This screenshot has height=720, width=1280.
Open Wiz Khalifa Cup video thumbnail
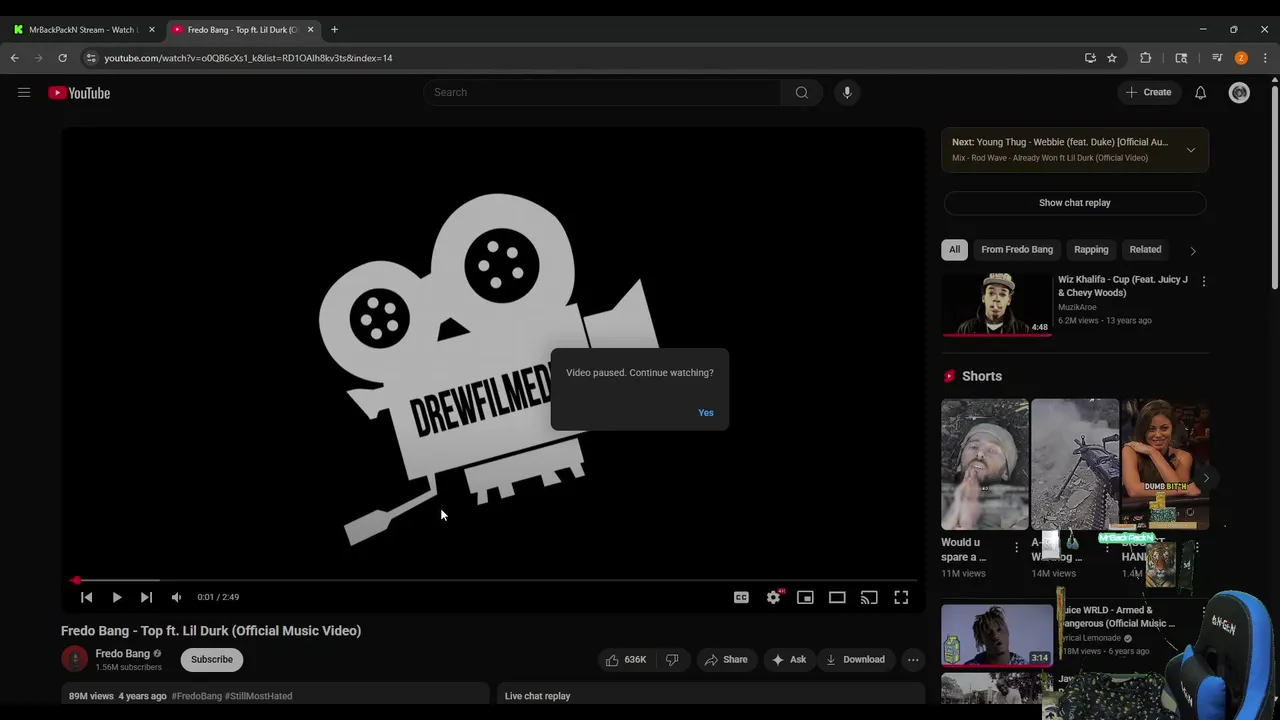pyautogui.click(x=997, y=304)
